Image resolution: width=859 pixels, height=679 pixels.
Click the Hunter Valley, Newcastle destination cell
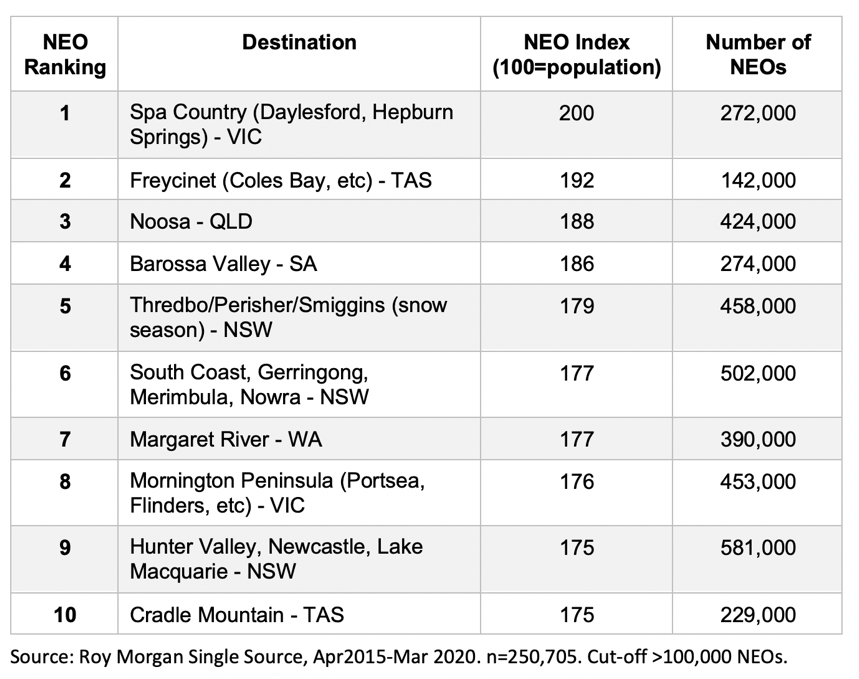click(276, 559)
